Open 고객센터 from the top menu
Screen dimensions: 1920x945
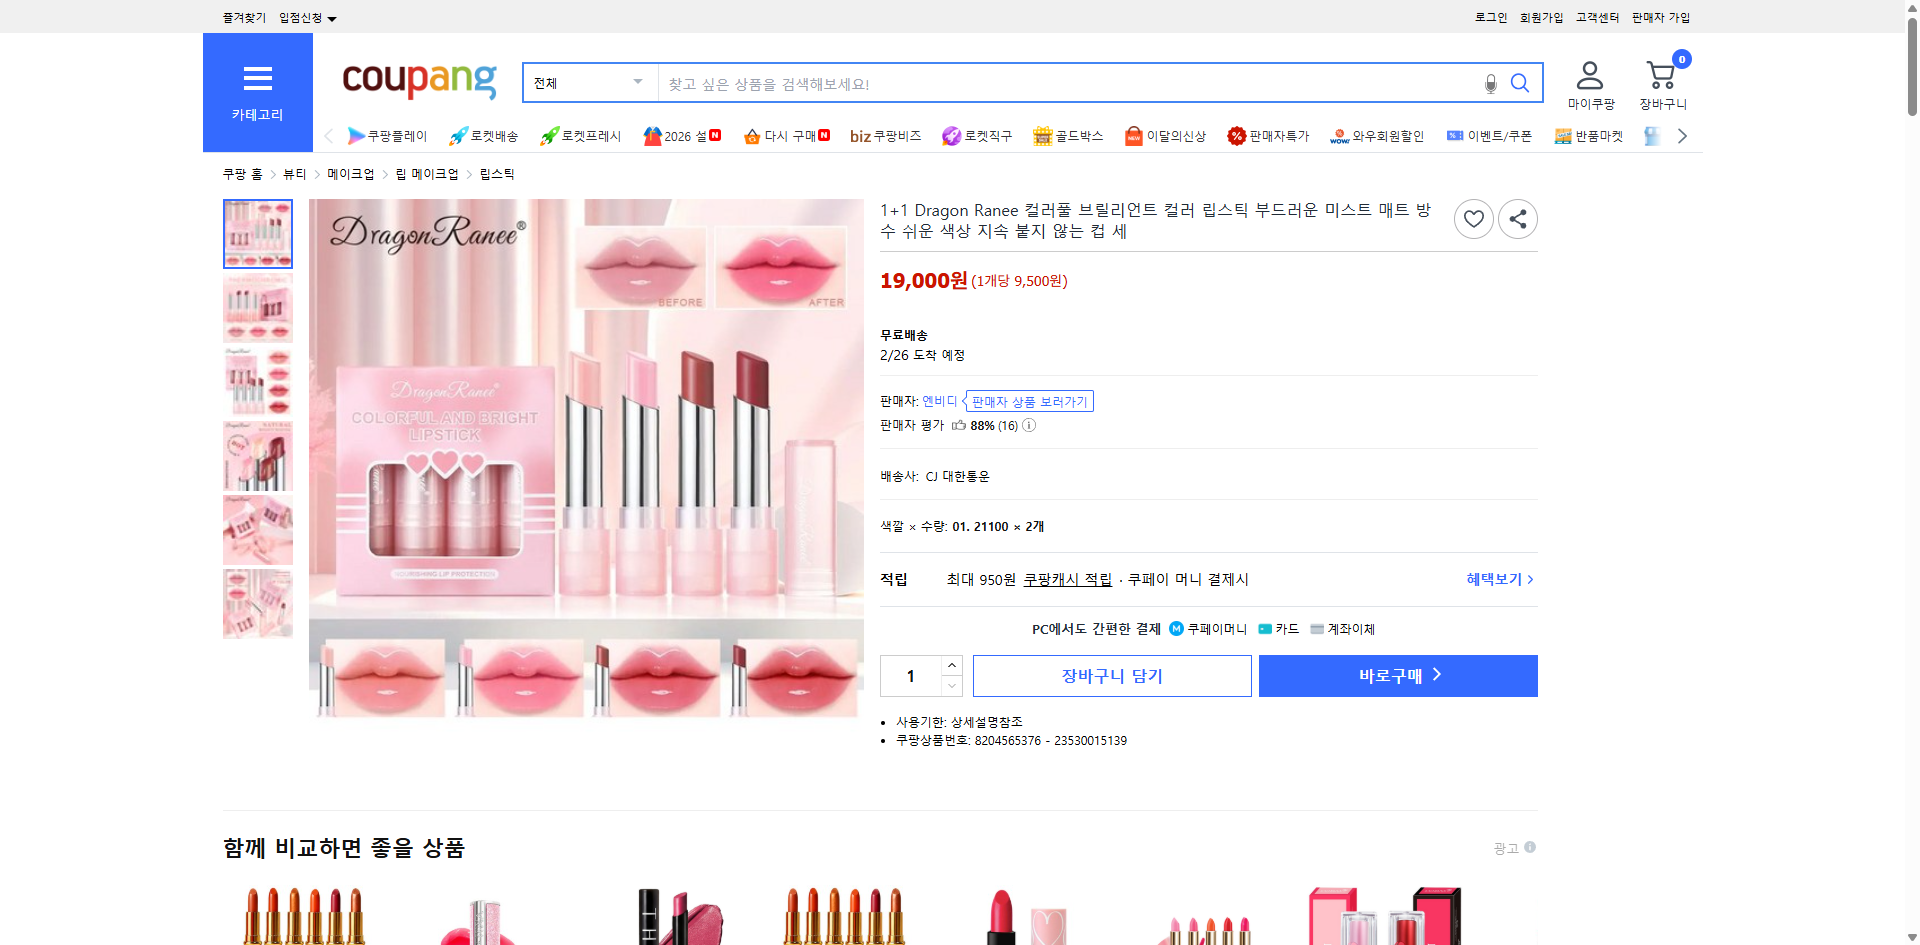click(1597, 17)
